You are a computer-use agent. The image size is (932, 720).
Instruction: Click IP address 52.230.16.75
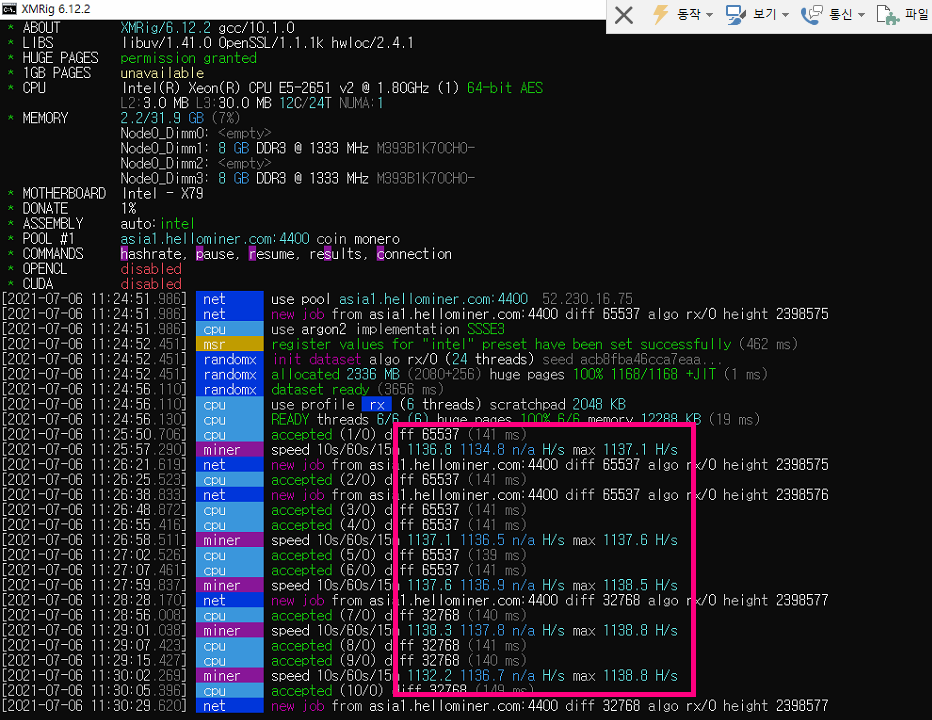click(587, 298)
